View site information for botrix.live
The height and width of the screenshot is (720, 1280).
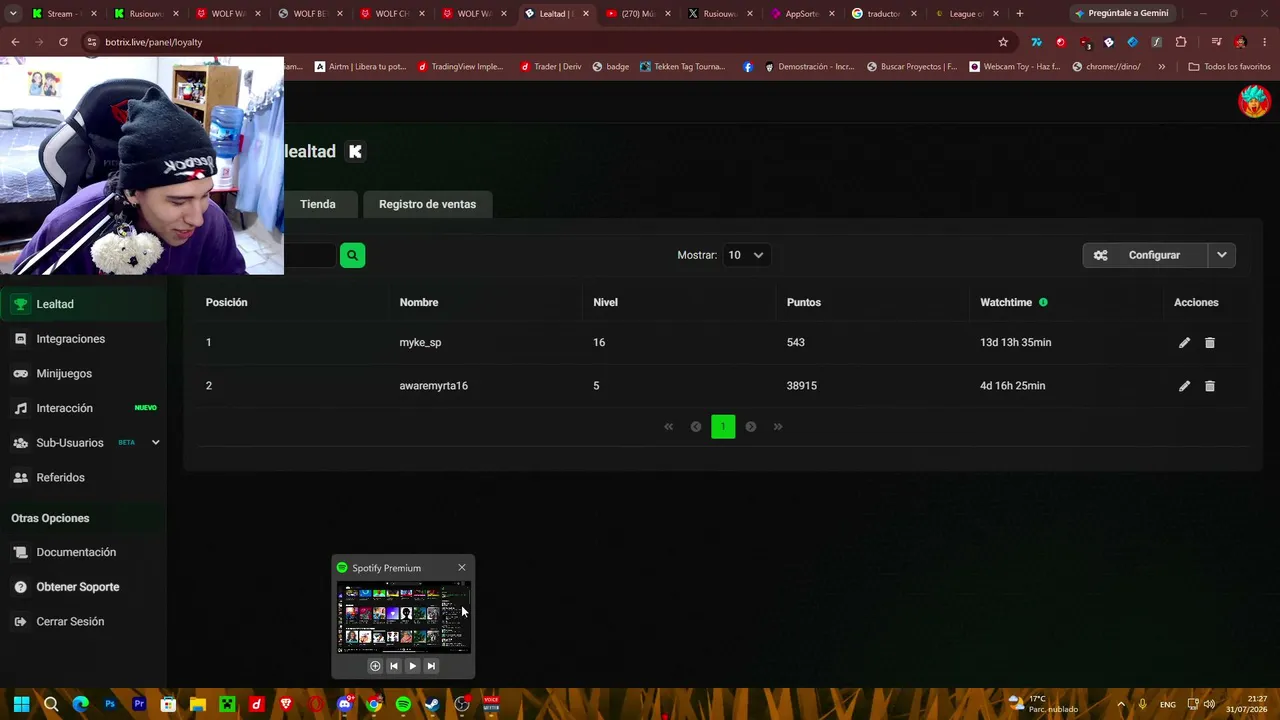tap(92, 42)
